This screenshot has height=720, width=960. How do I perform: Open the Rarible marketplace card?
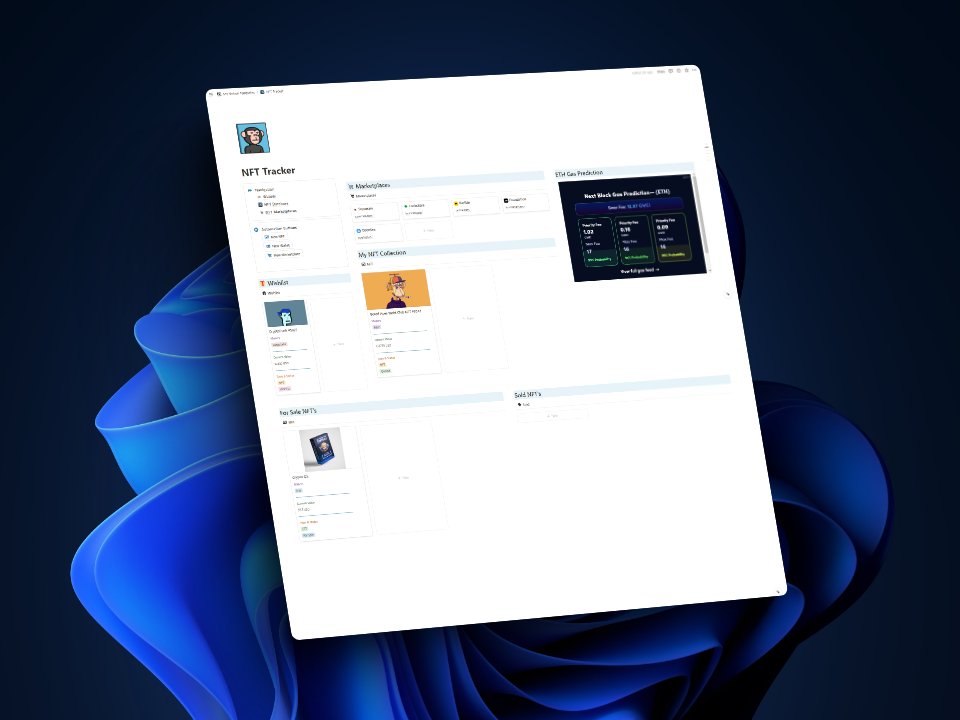475,206
